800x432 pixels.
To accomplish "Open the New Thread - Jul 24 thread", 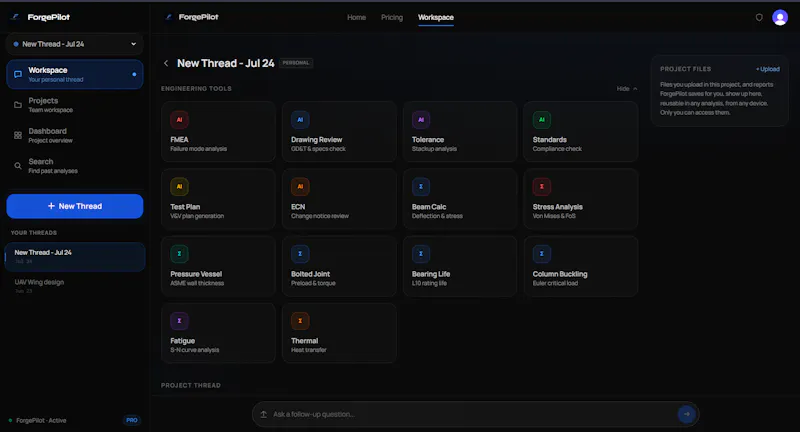I will pos(74,257).
